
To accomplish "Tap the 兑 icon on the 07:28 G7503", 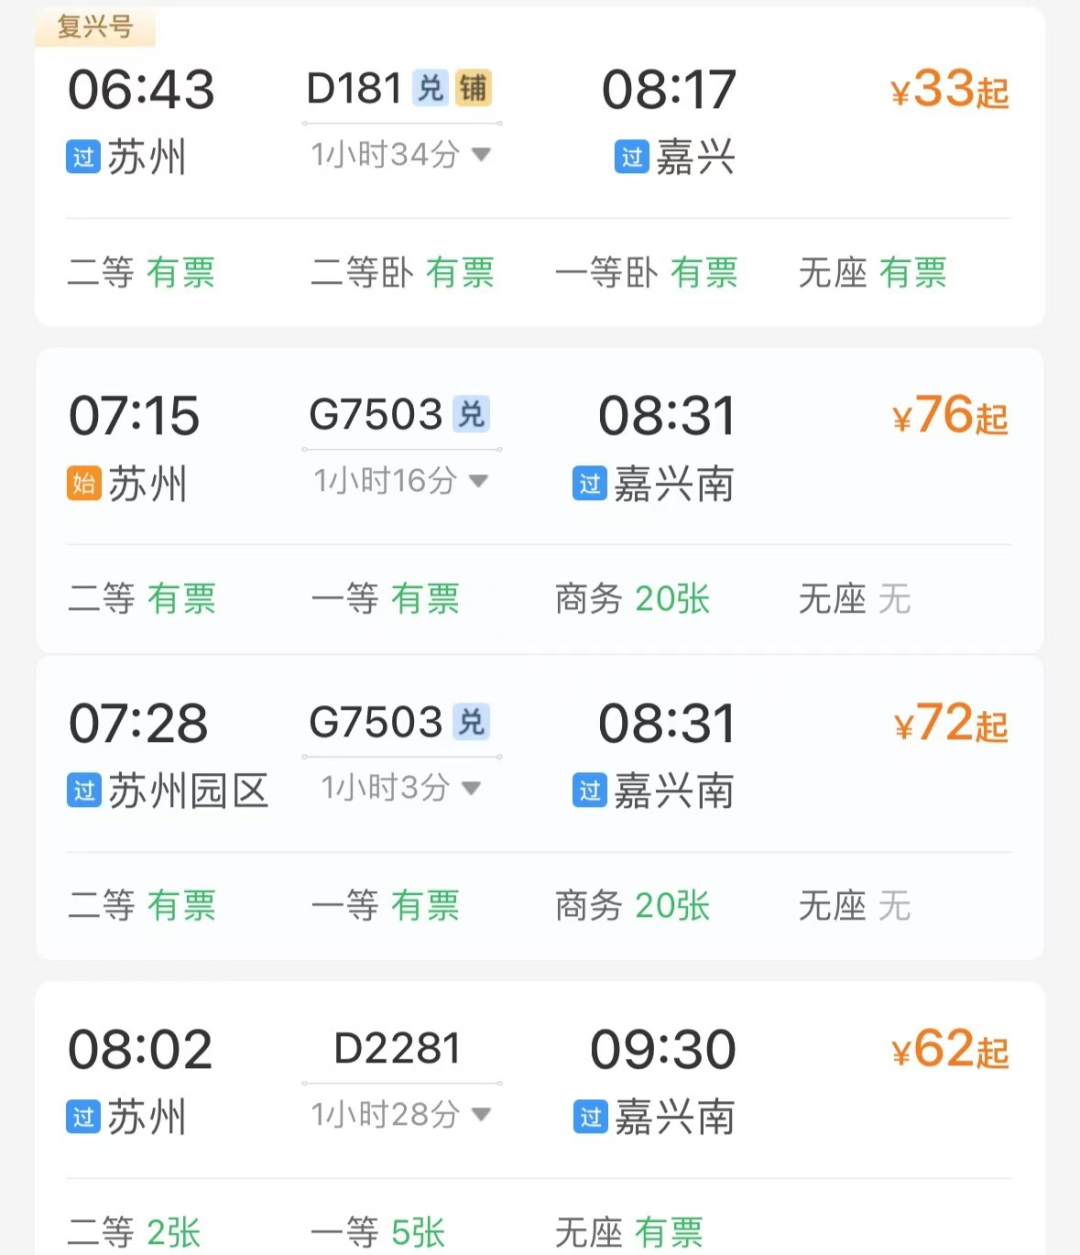I will click(x=470, y=722).
